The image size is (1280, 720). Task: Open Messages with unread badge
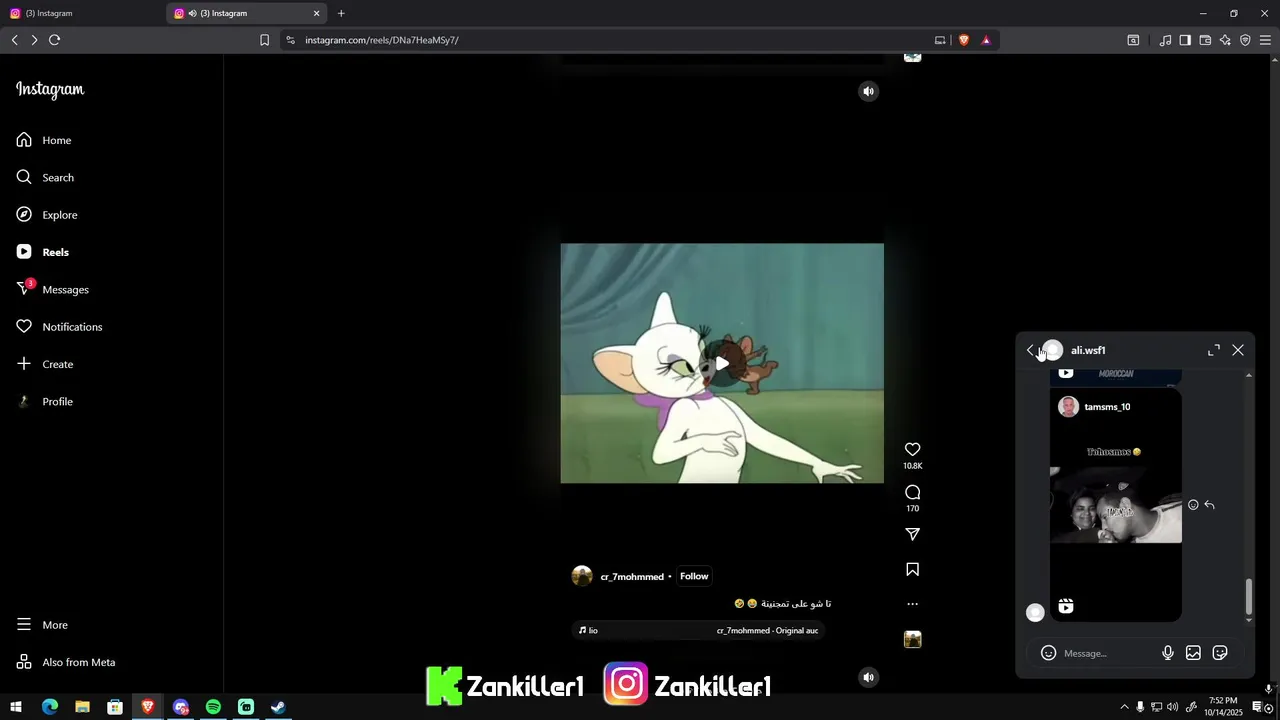point(65,289)
